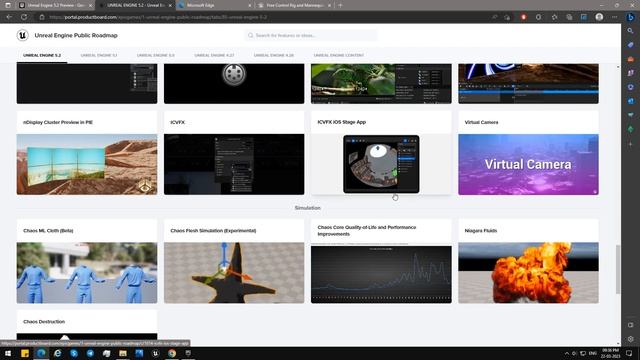Image resolution: width=640 pixels, height=360 pixels.
Task: Open Google Chrome from the taskbar
Action: click(x=172, y=353)
